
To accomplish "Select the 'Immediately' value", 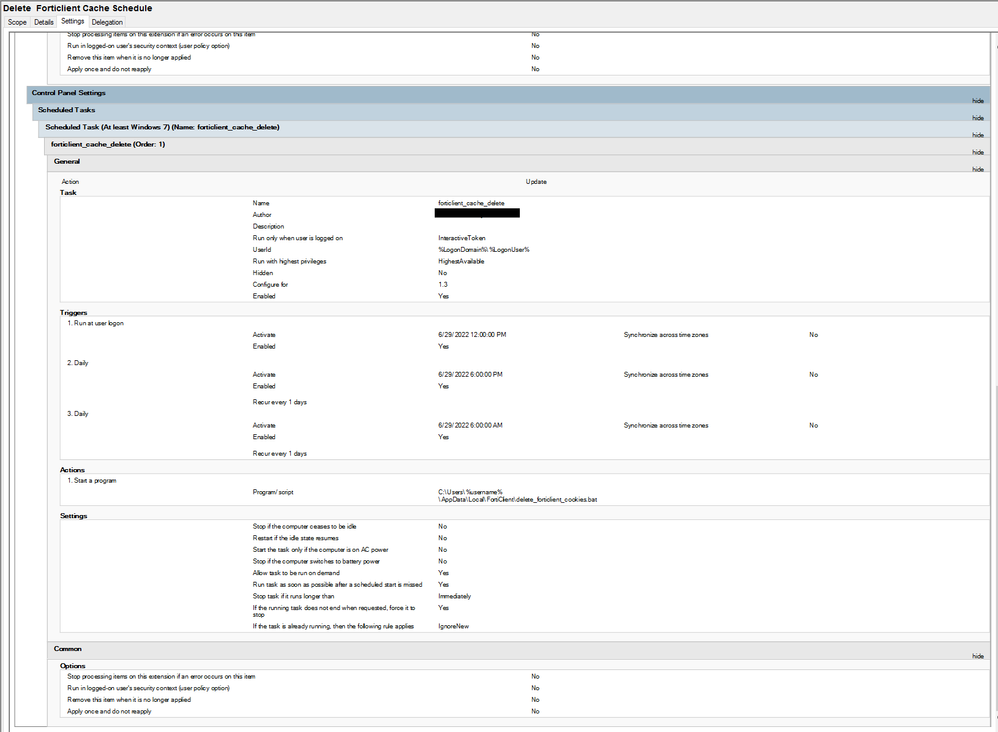I will click(x=454, y=596).
